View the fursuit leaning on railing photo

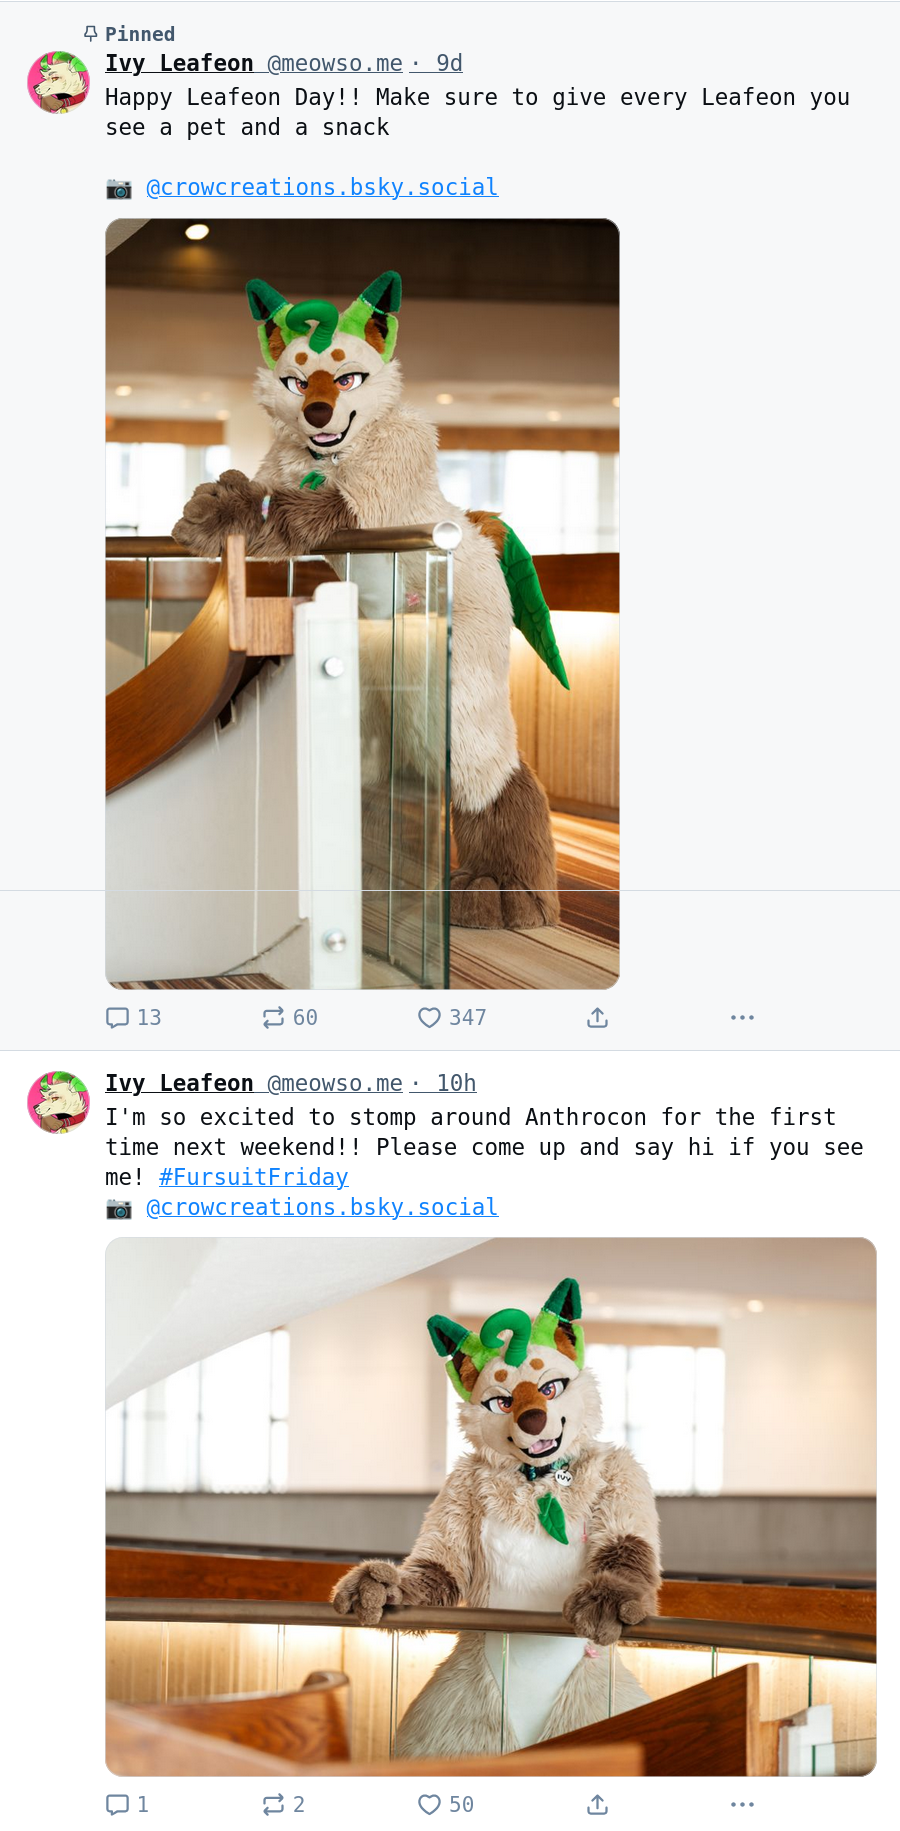[491, 1507]
